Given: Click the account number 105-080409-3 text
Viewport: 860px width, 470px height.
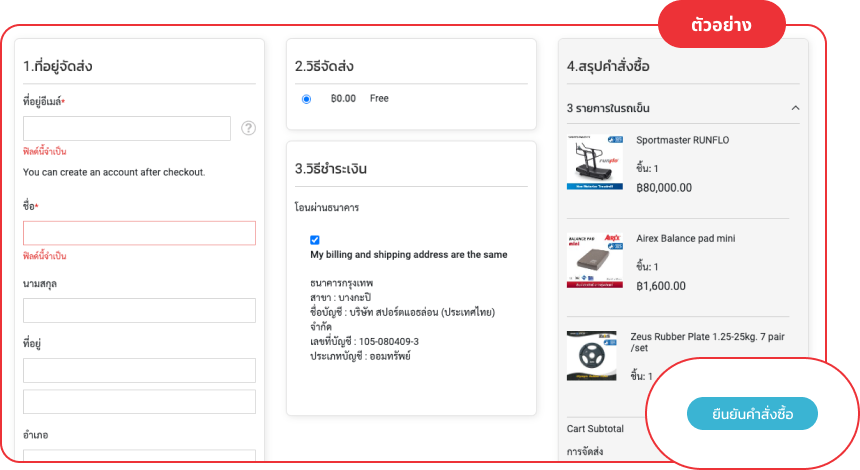Looking at the screenshot, I should tap(389, 342).
